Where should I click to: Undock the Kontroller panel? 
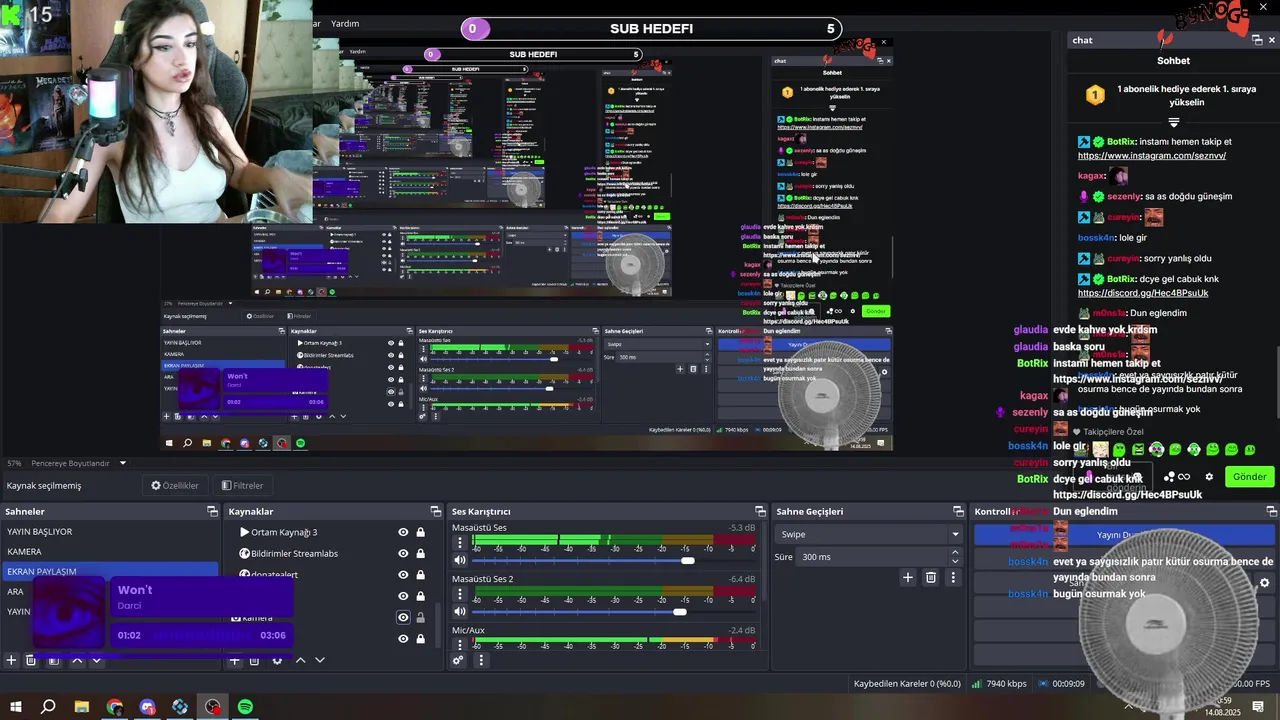tap(1272, 511)
